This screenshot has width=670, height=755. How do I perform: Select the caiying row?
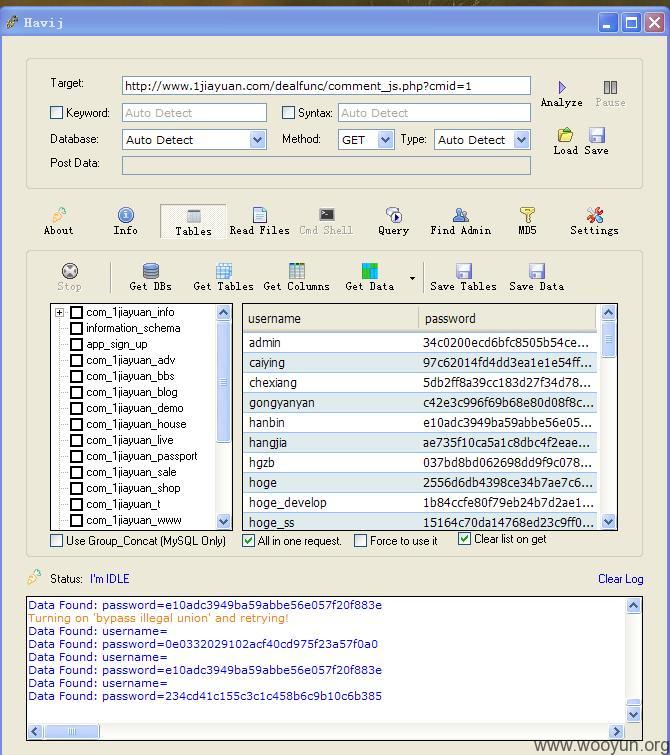click(420, 363)
